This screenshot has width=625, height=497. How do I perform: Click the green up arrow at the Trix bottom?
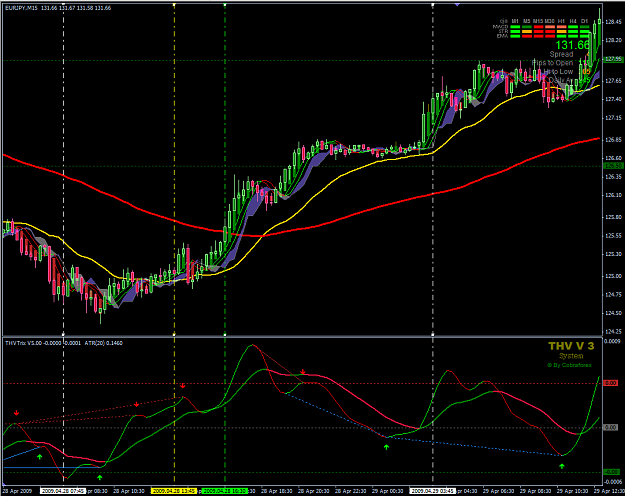[x=100, y=477]
